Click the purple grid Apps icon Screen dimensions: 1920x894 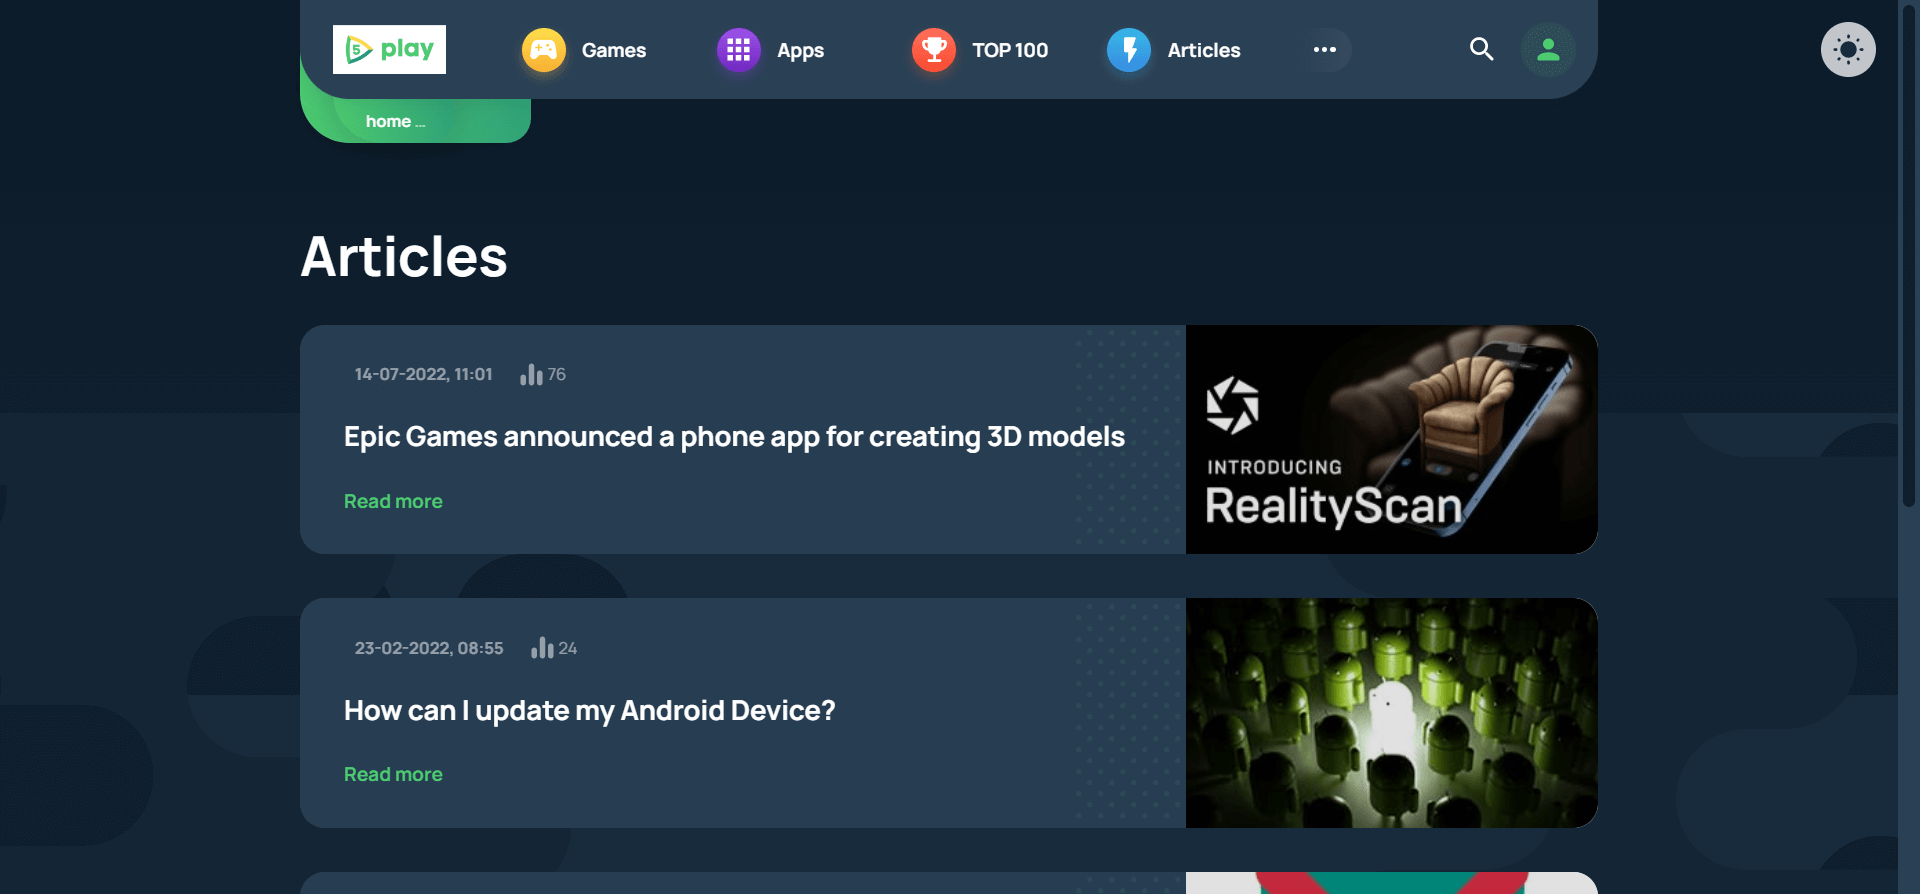(x=738, y=50)
